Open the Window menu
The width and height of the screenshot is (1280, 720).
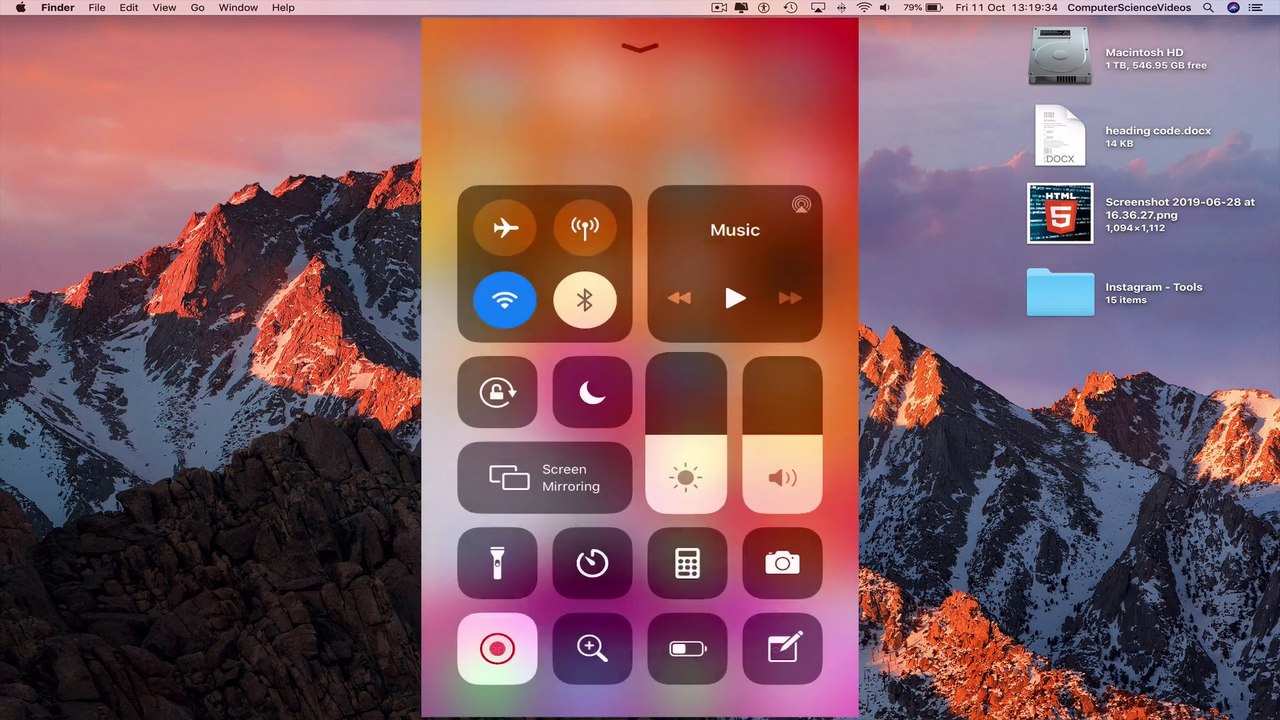point(238,7)
